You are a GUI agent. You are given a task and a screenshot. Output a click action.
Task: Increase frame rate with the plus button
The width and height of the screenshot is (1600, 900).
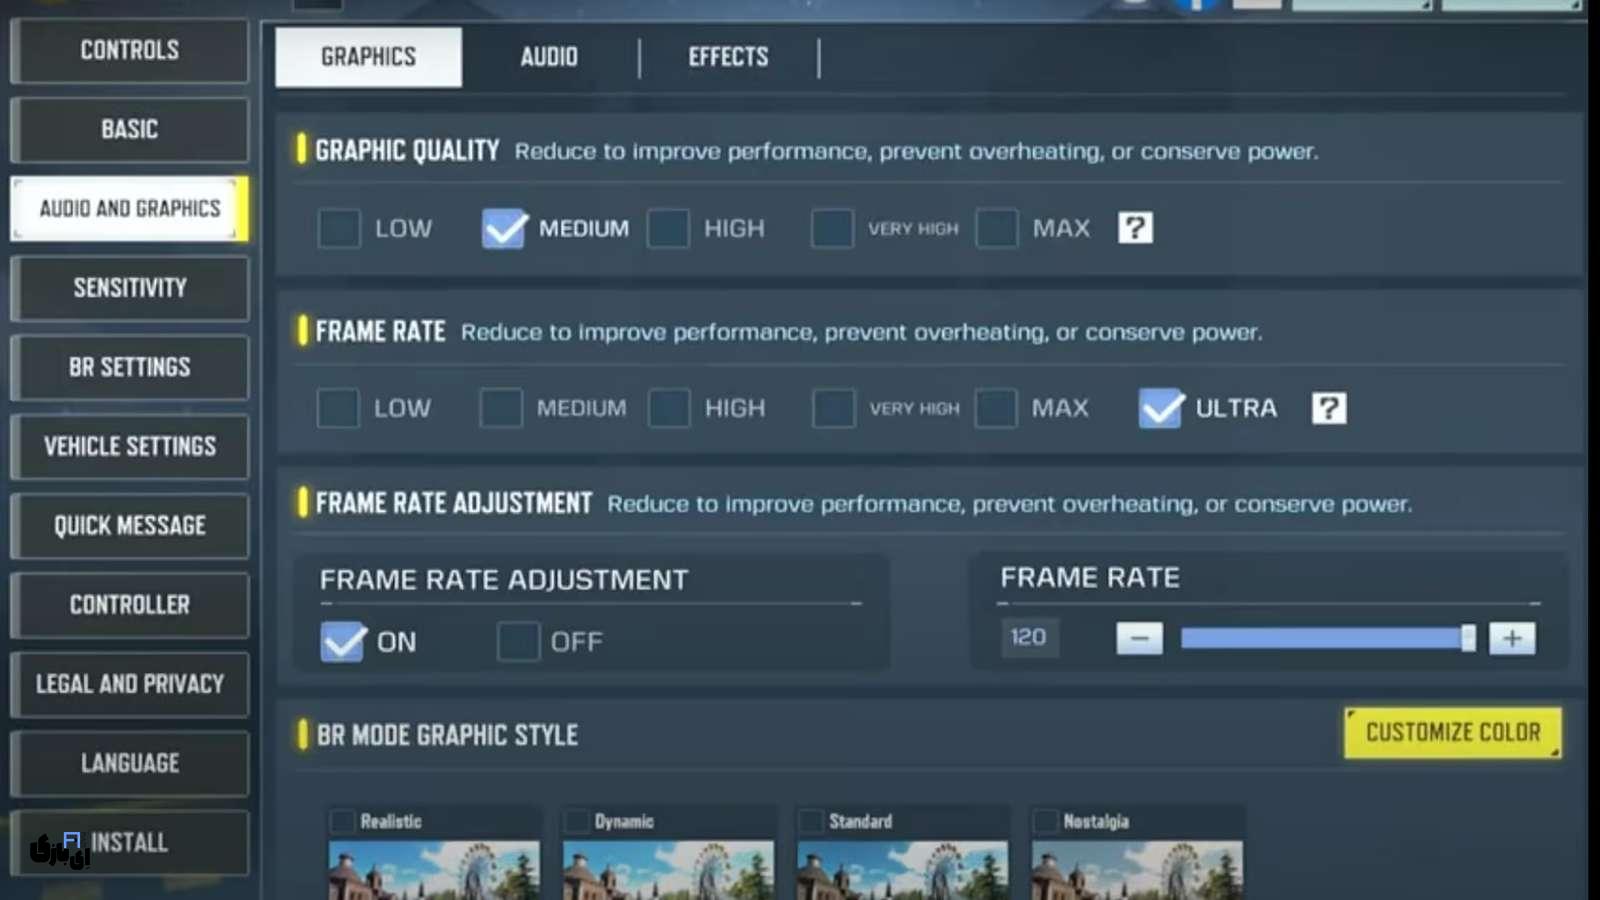click(1511, 638)
